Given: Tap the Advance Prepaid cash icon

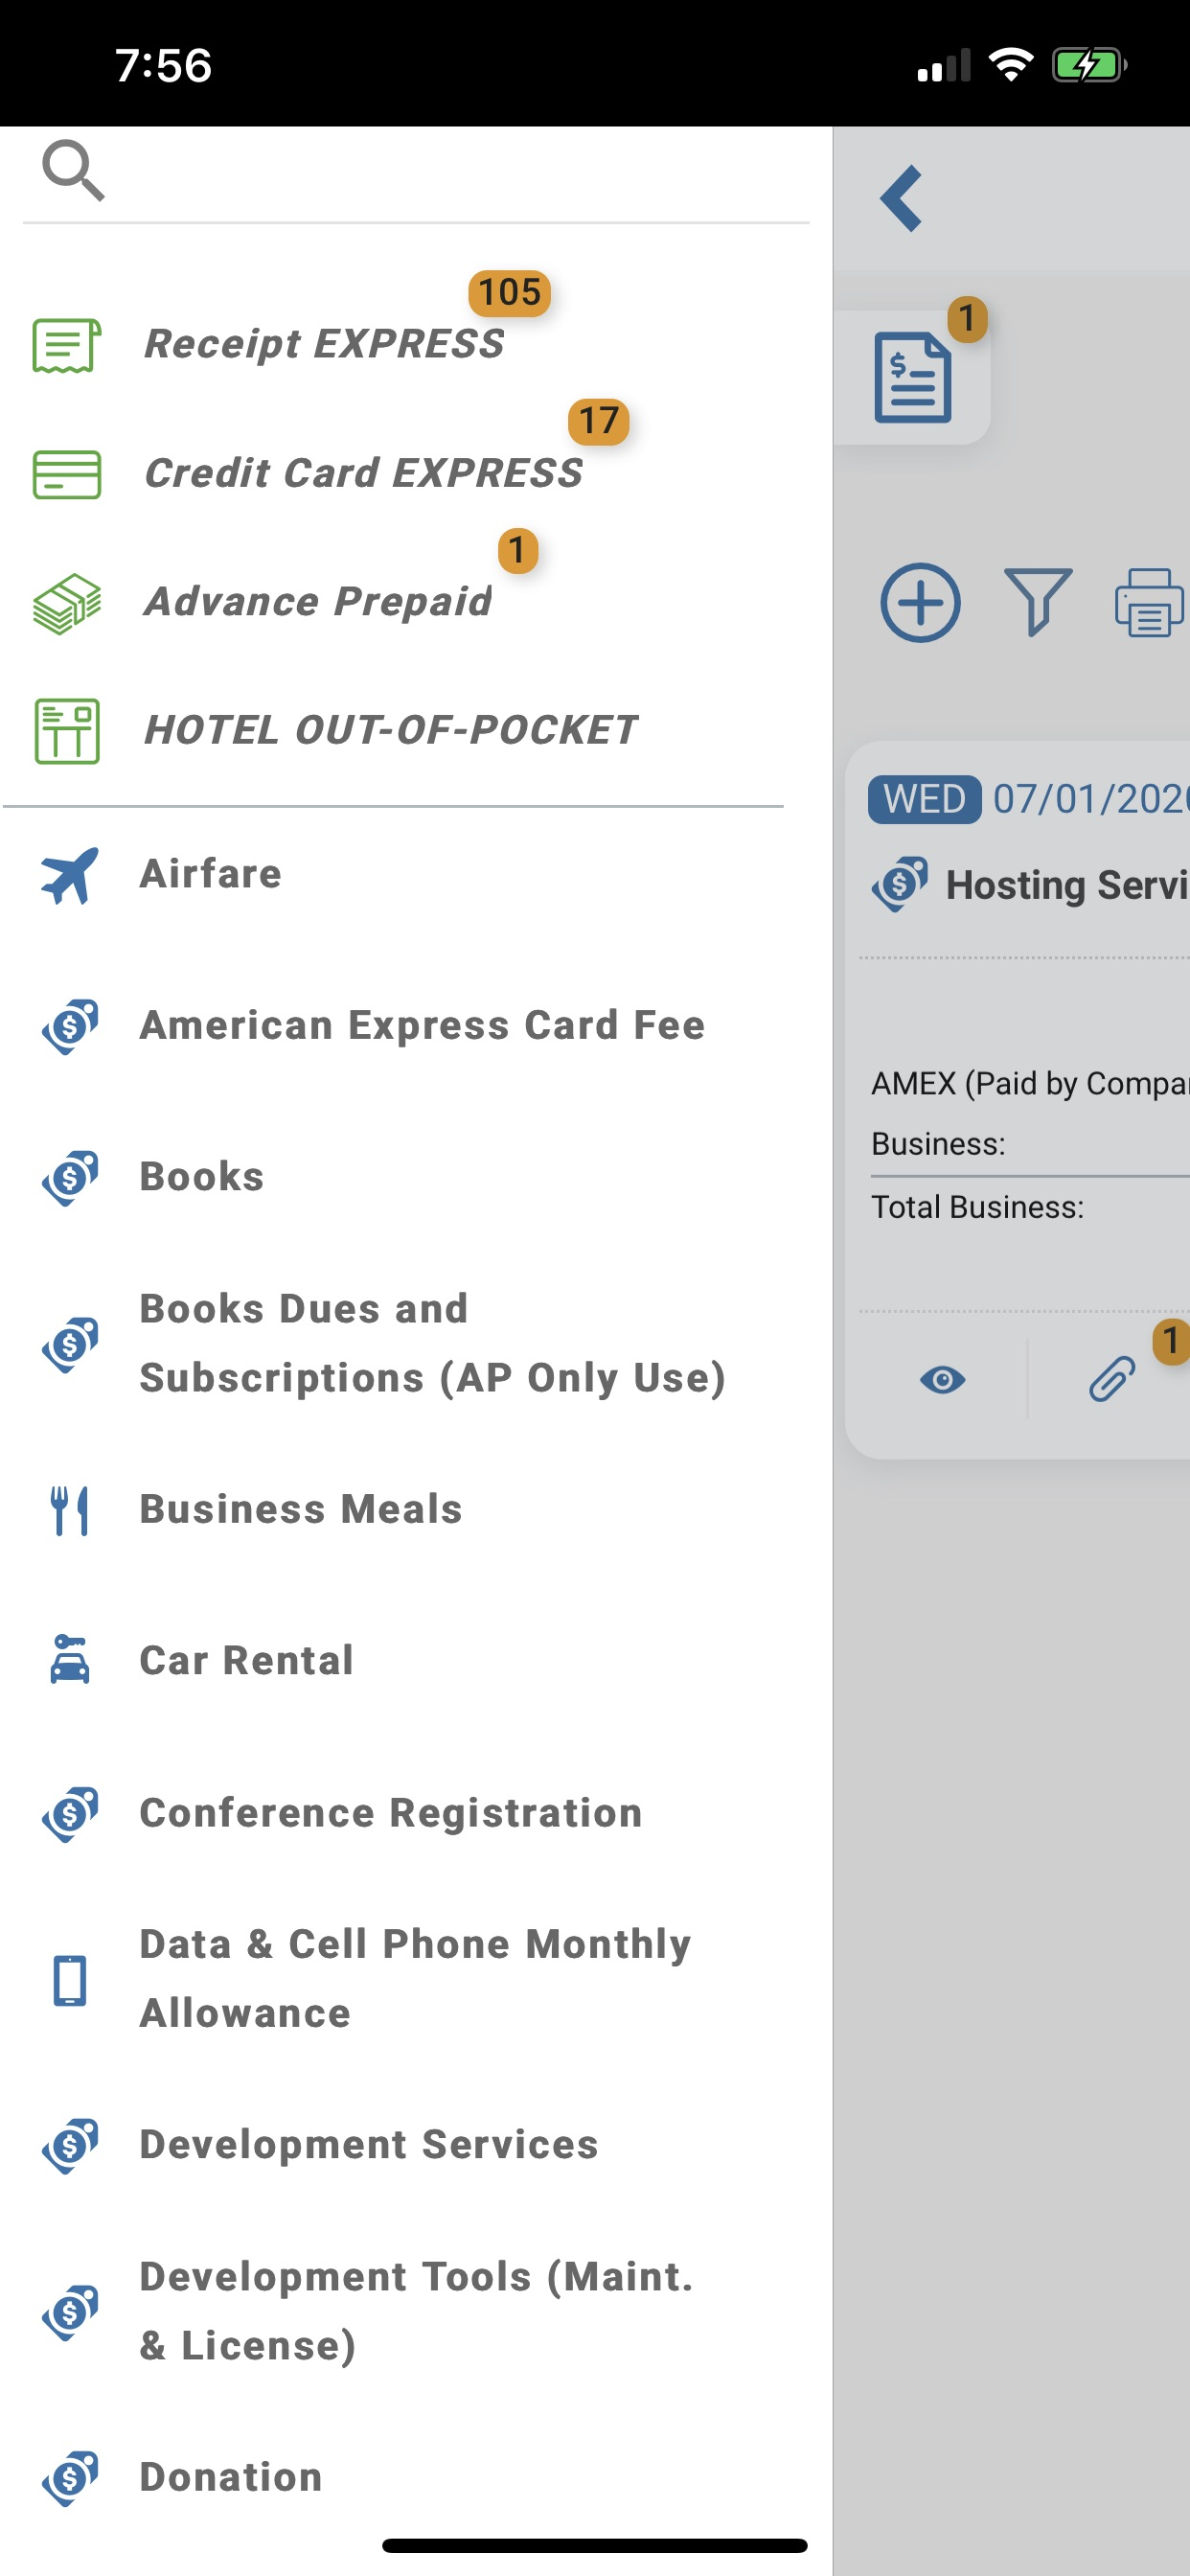Looking at the screenshot, I should coord(67,603).
